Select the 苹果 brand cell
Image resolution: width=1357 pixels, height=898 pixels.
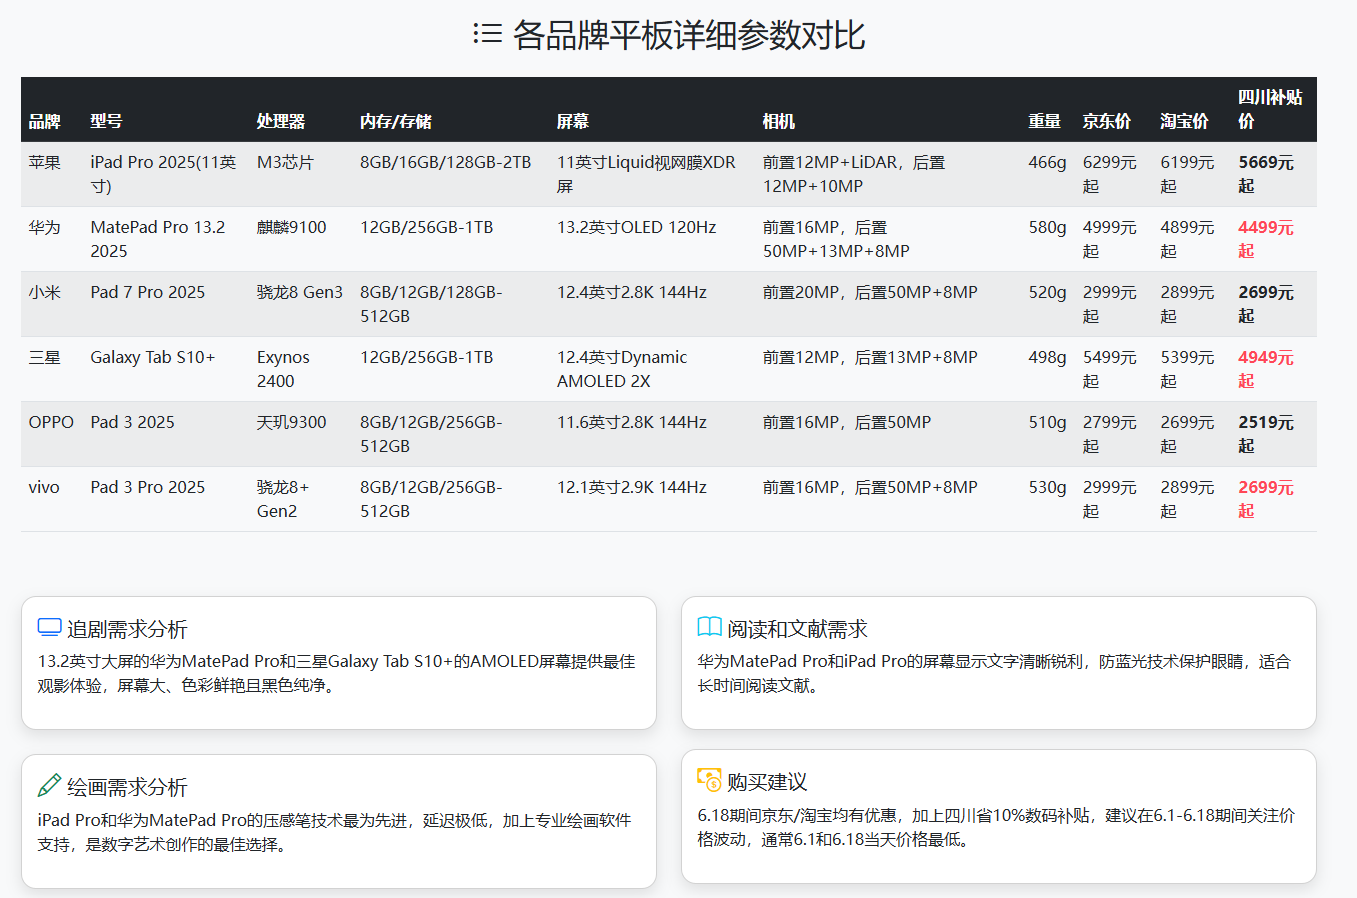coord(45,162)
